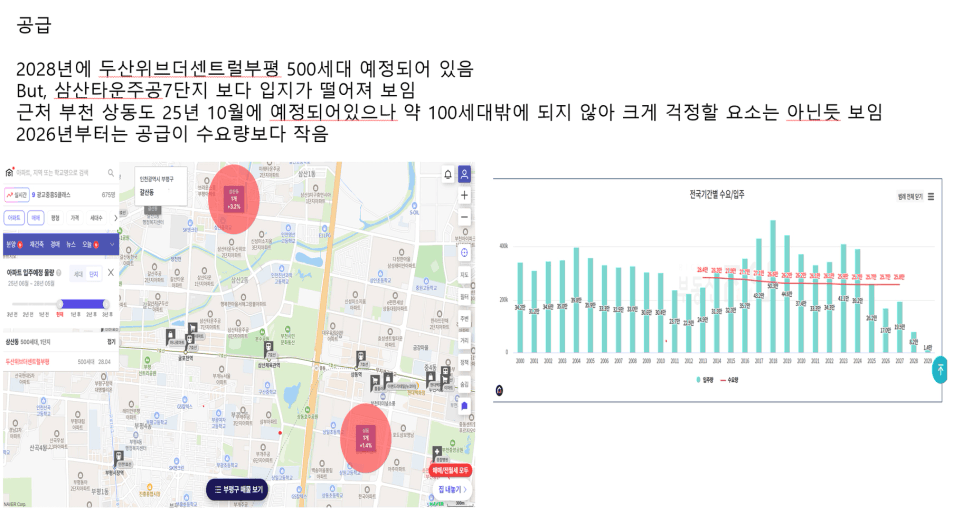Switch to 단지 view
This screenshot has width=953, height=525.
click(x=94, y=274)
